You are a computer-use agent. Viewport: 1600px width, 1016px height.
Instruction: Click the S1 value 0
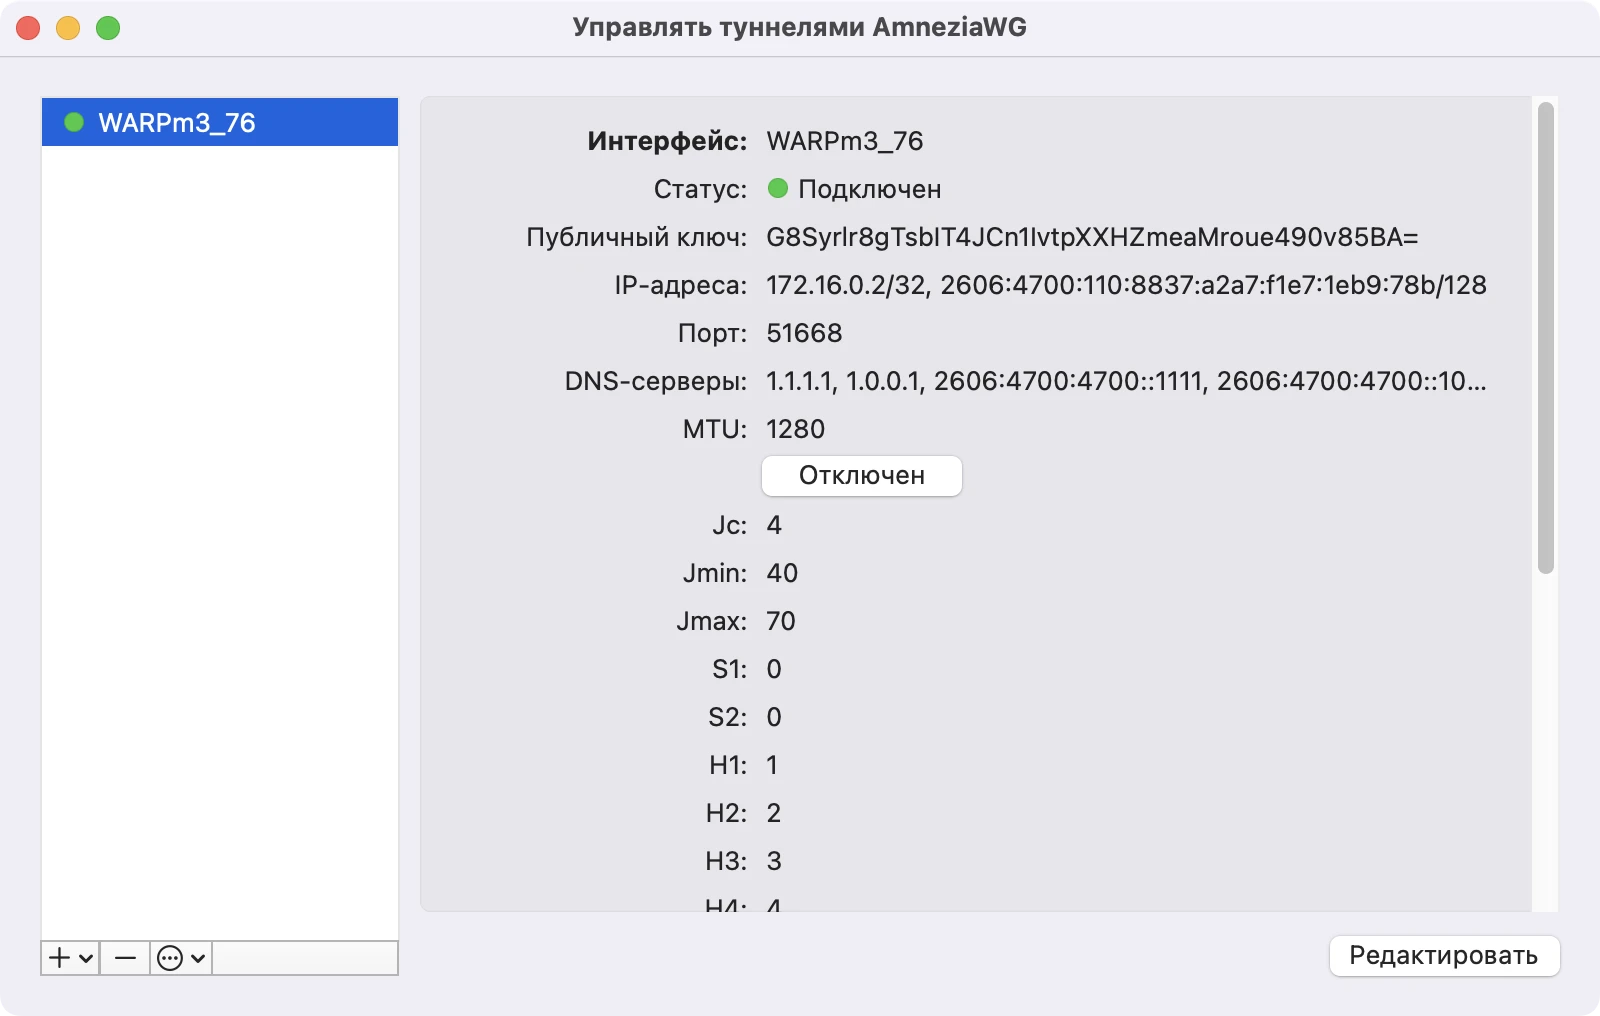tap(774, 669)
